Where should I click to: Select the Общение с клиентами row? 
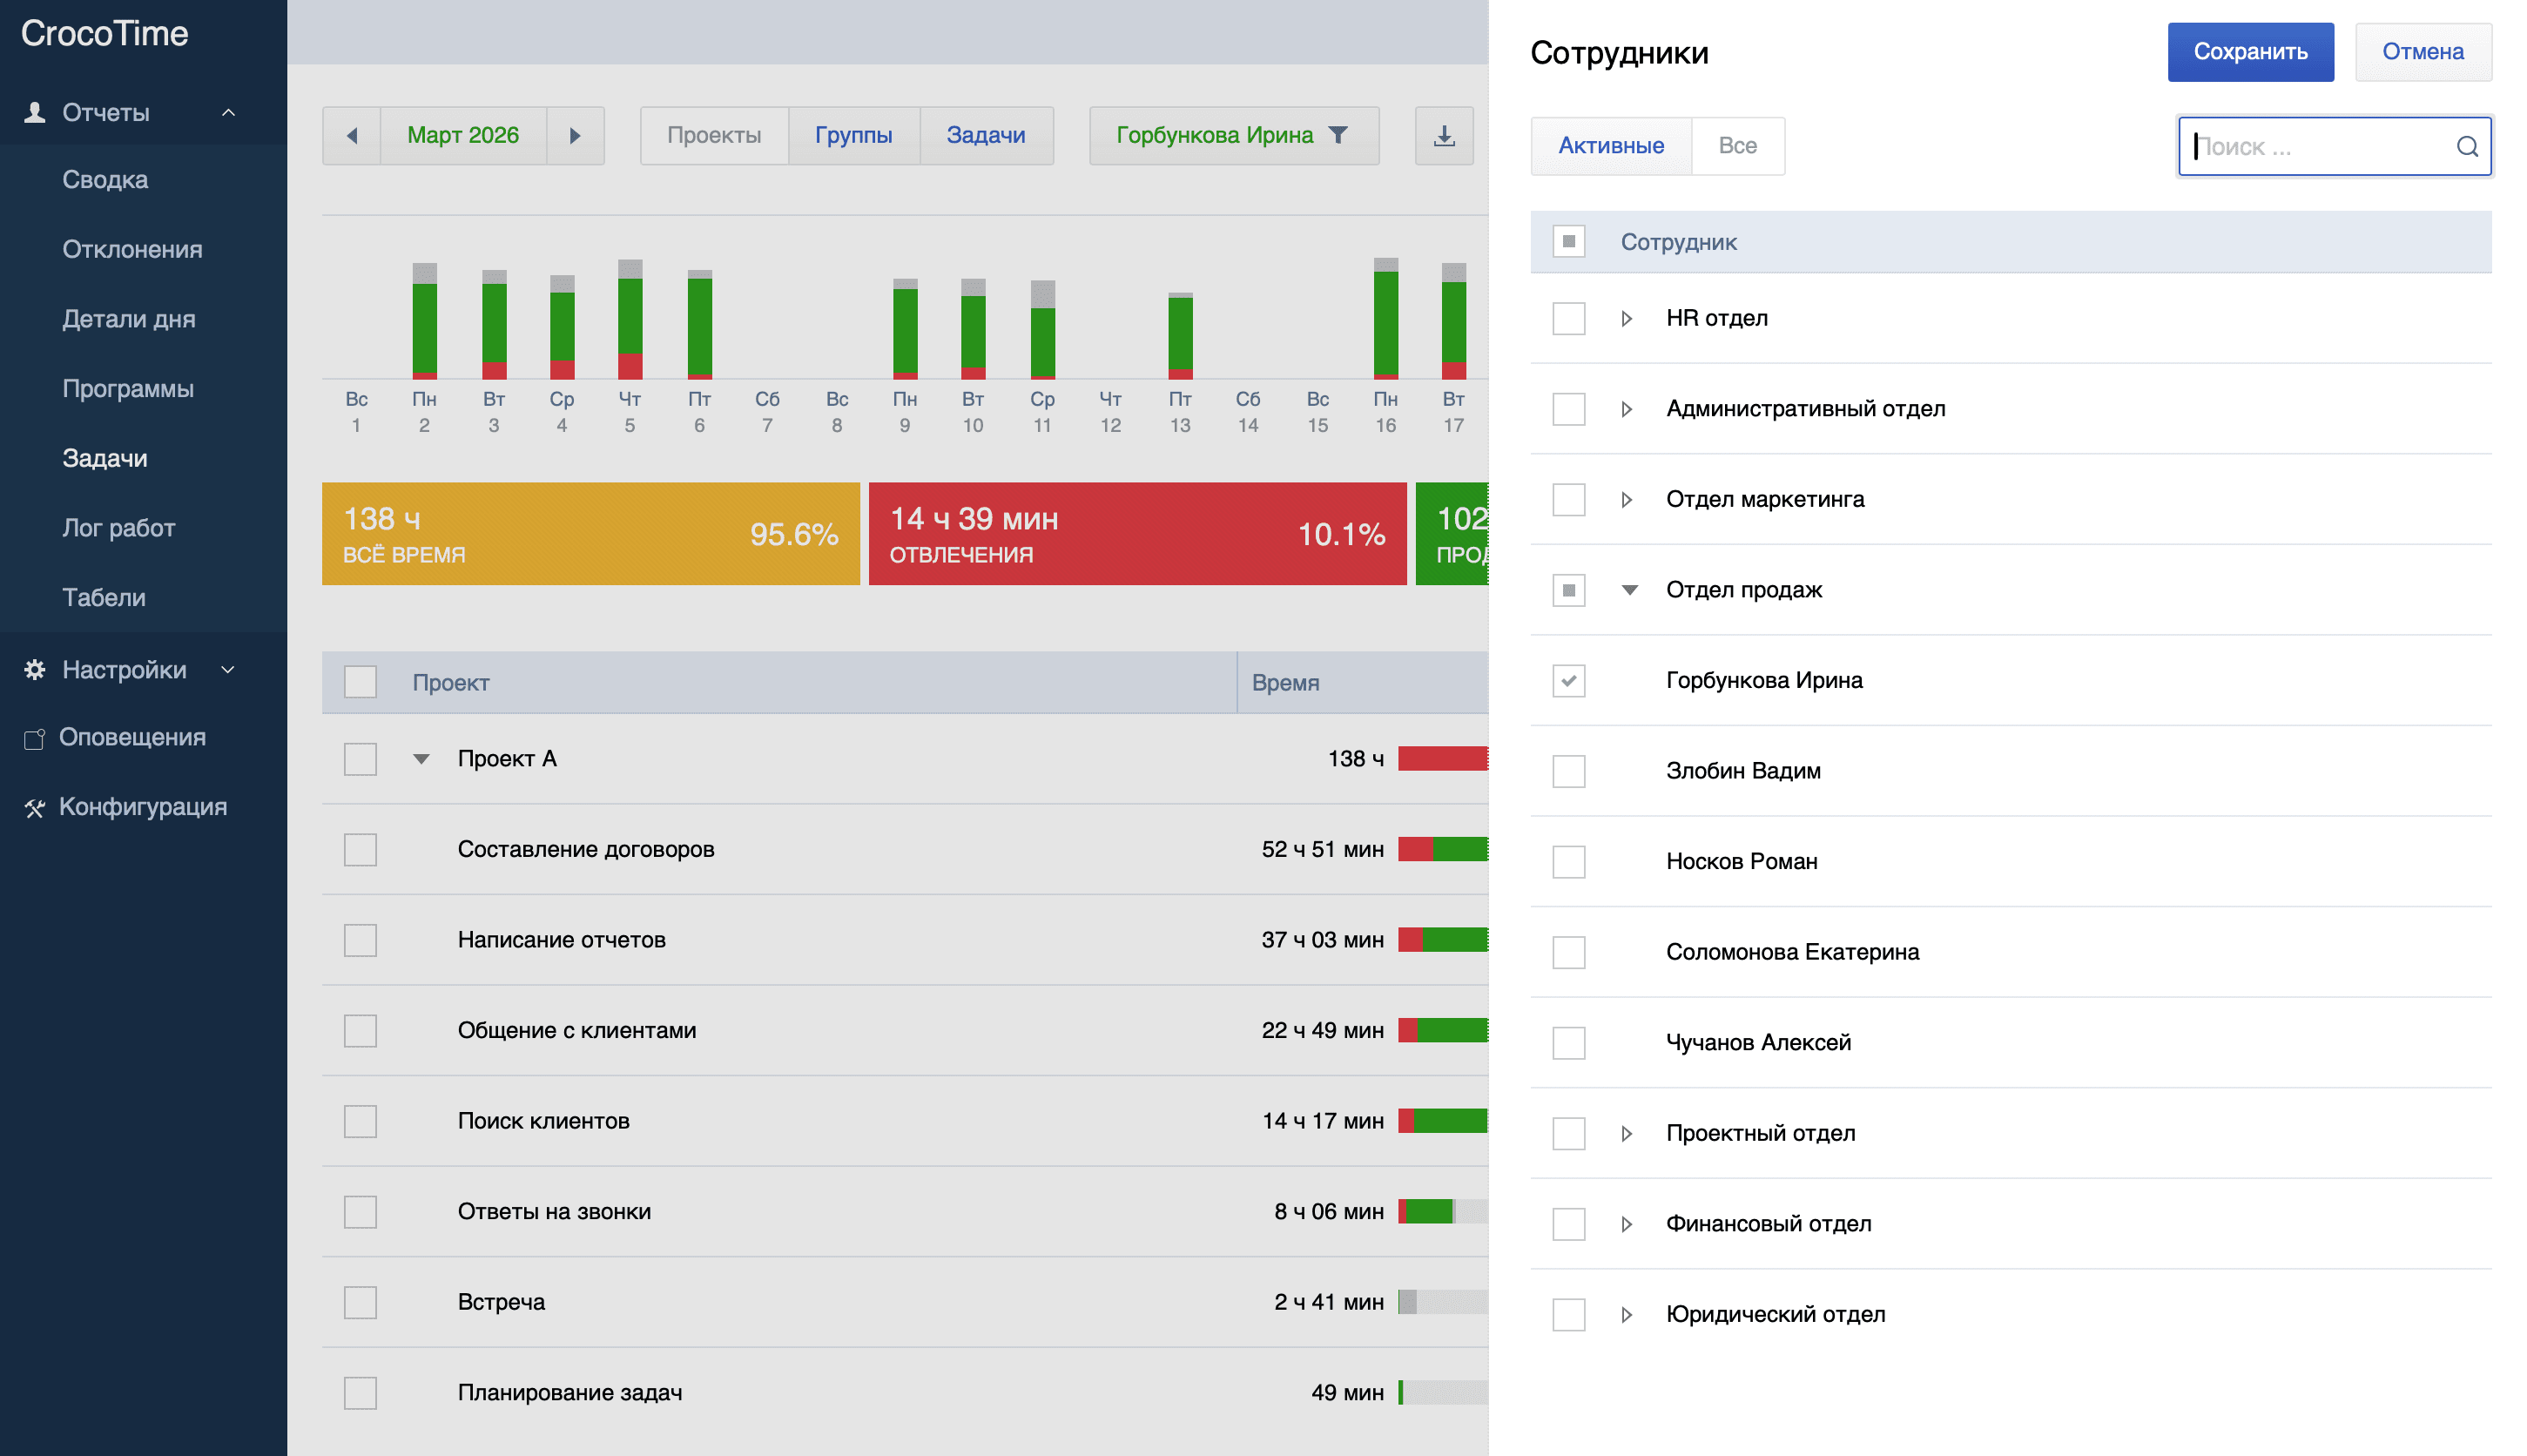(904, 1030)
